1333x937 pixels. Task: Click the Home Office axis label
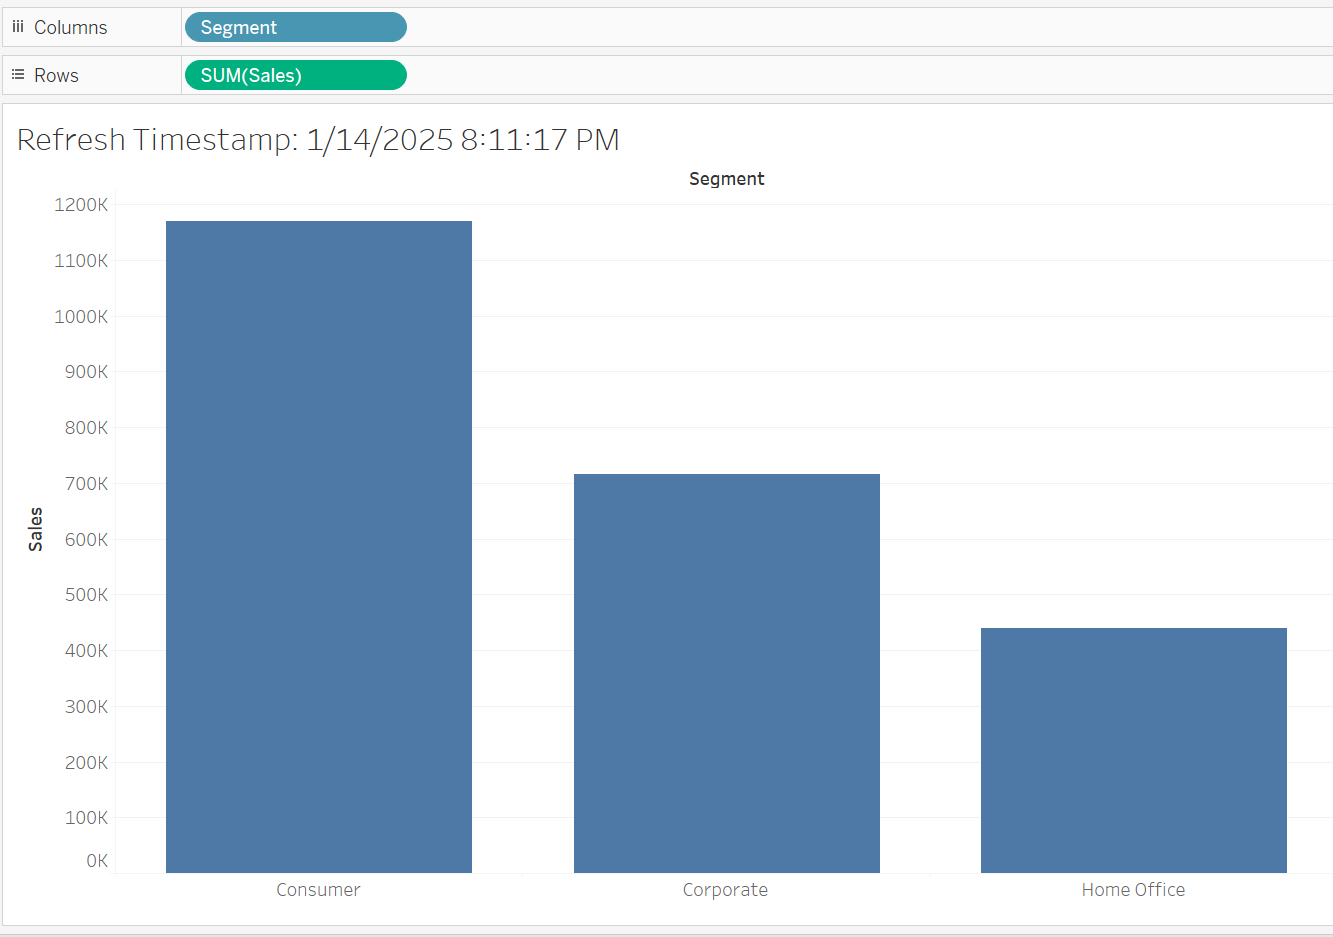pos(1133,889)
